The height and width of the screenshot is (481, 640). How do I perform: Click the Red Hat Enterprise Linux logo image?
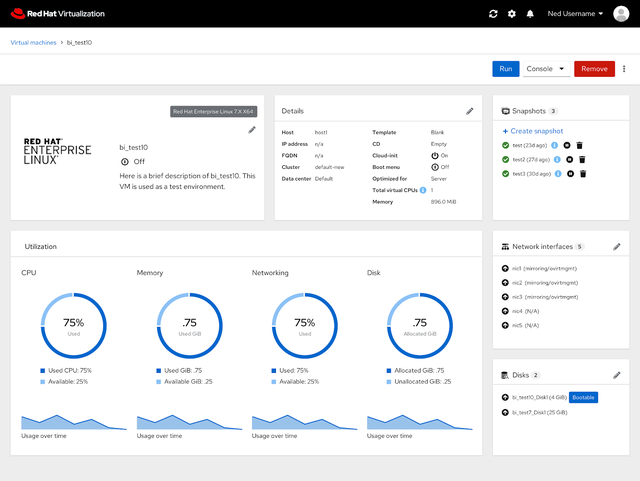[x=57, y=151]
